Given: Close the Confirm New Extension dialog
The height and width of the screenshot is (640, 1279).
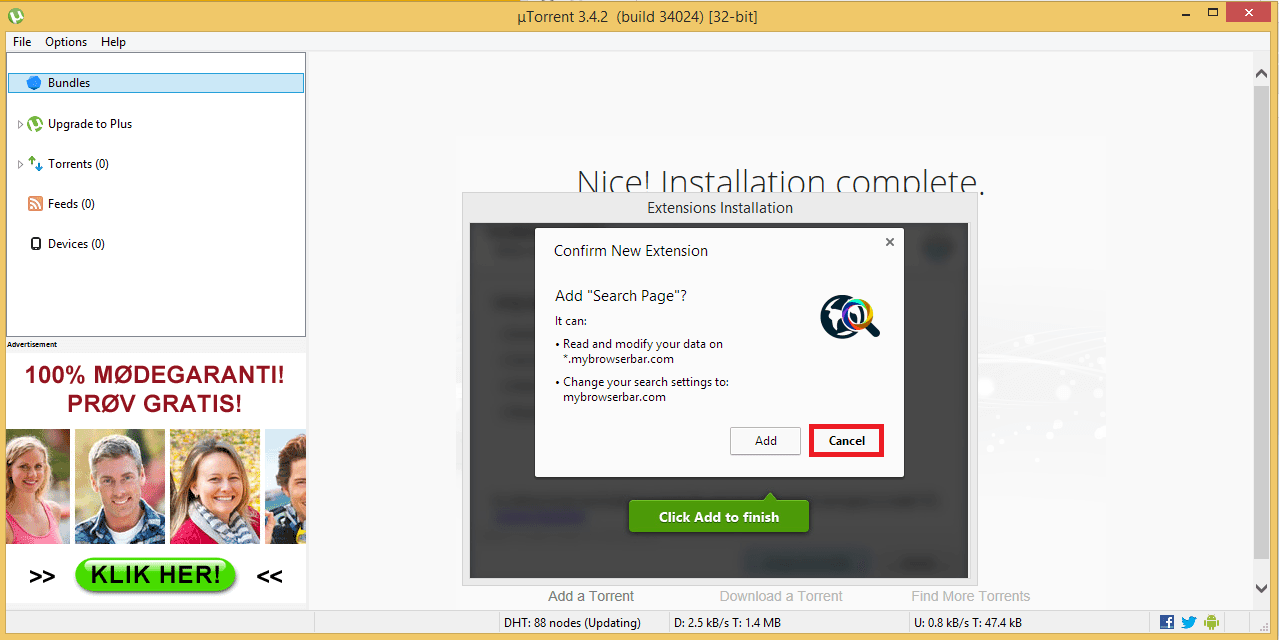Looking at the screenshot, I should point(889,242).
